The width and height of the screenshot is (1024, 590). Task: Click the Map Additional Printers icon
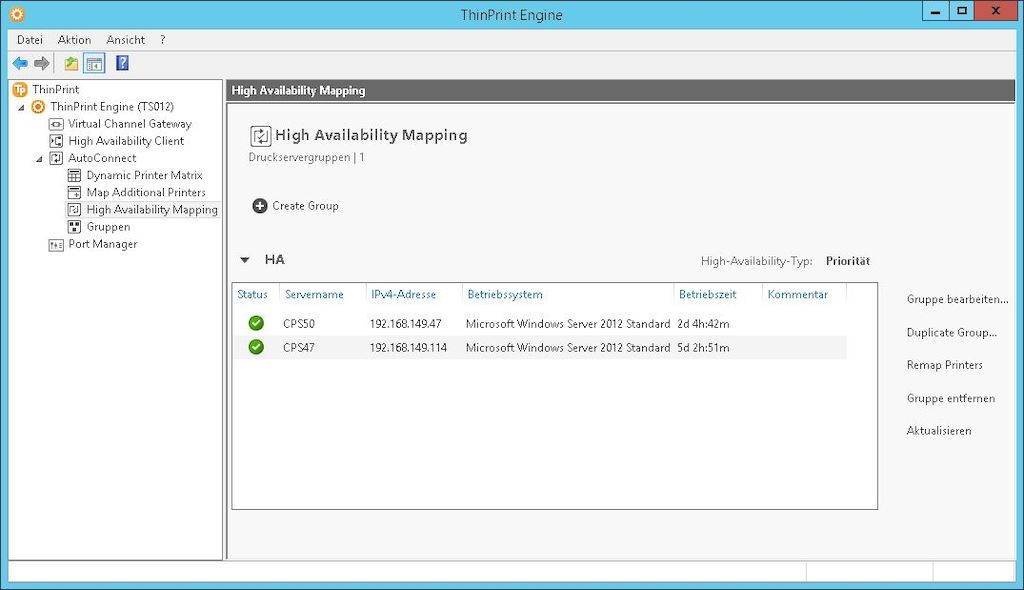(74, 192)
